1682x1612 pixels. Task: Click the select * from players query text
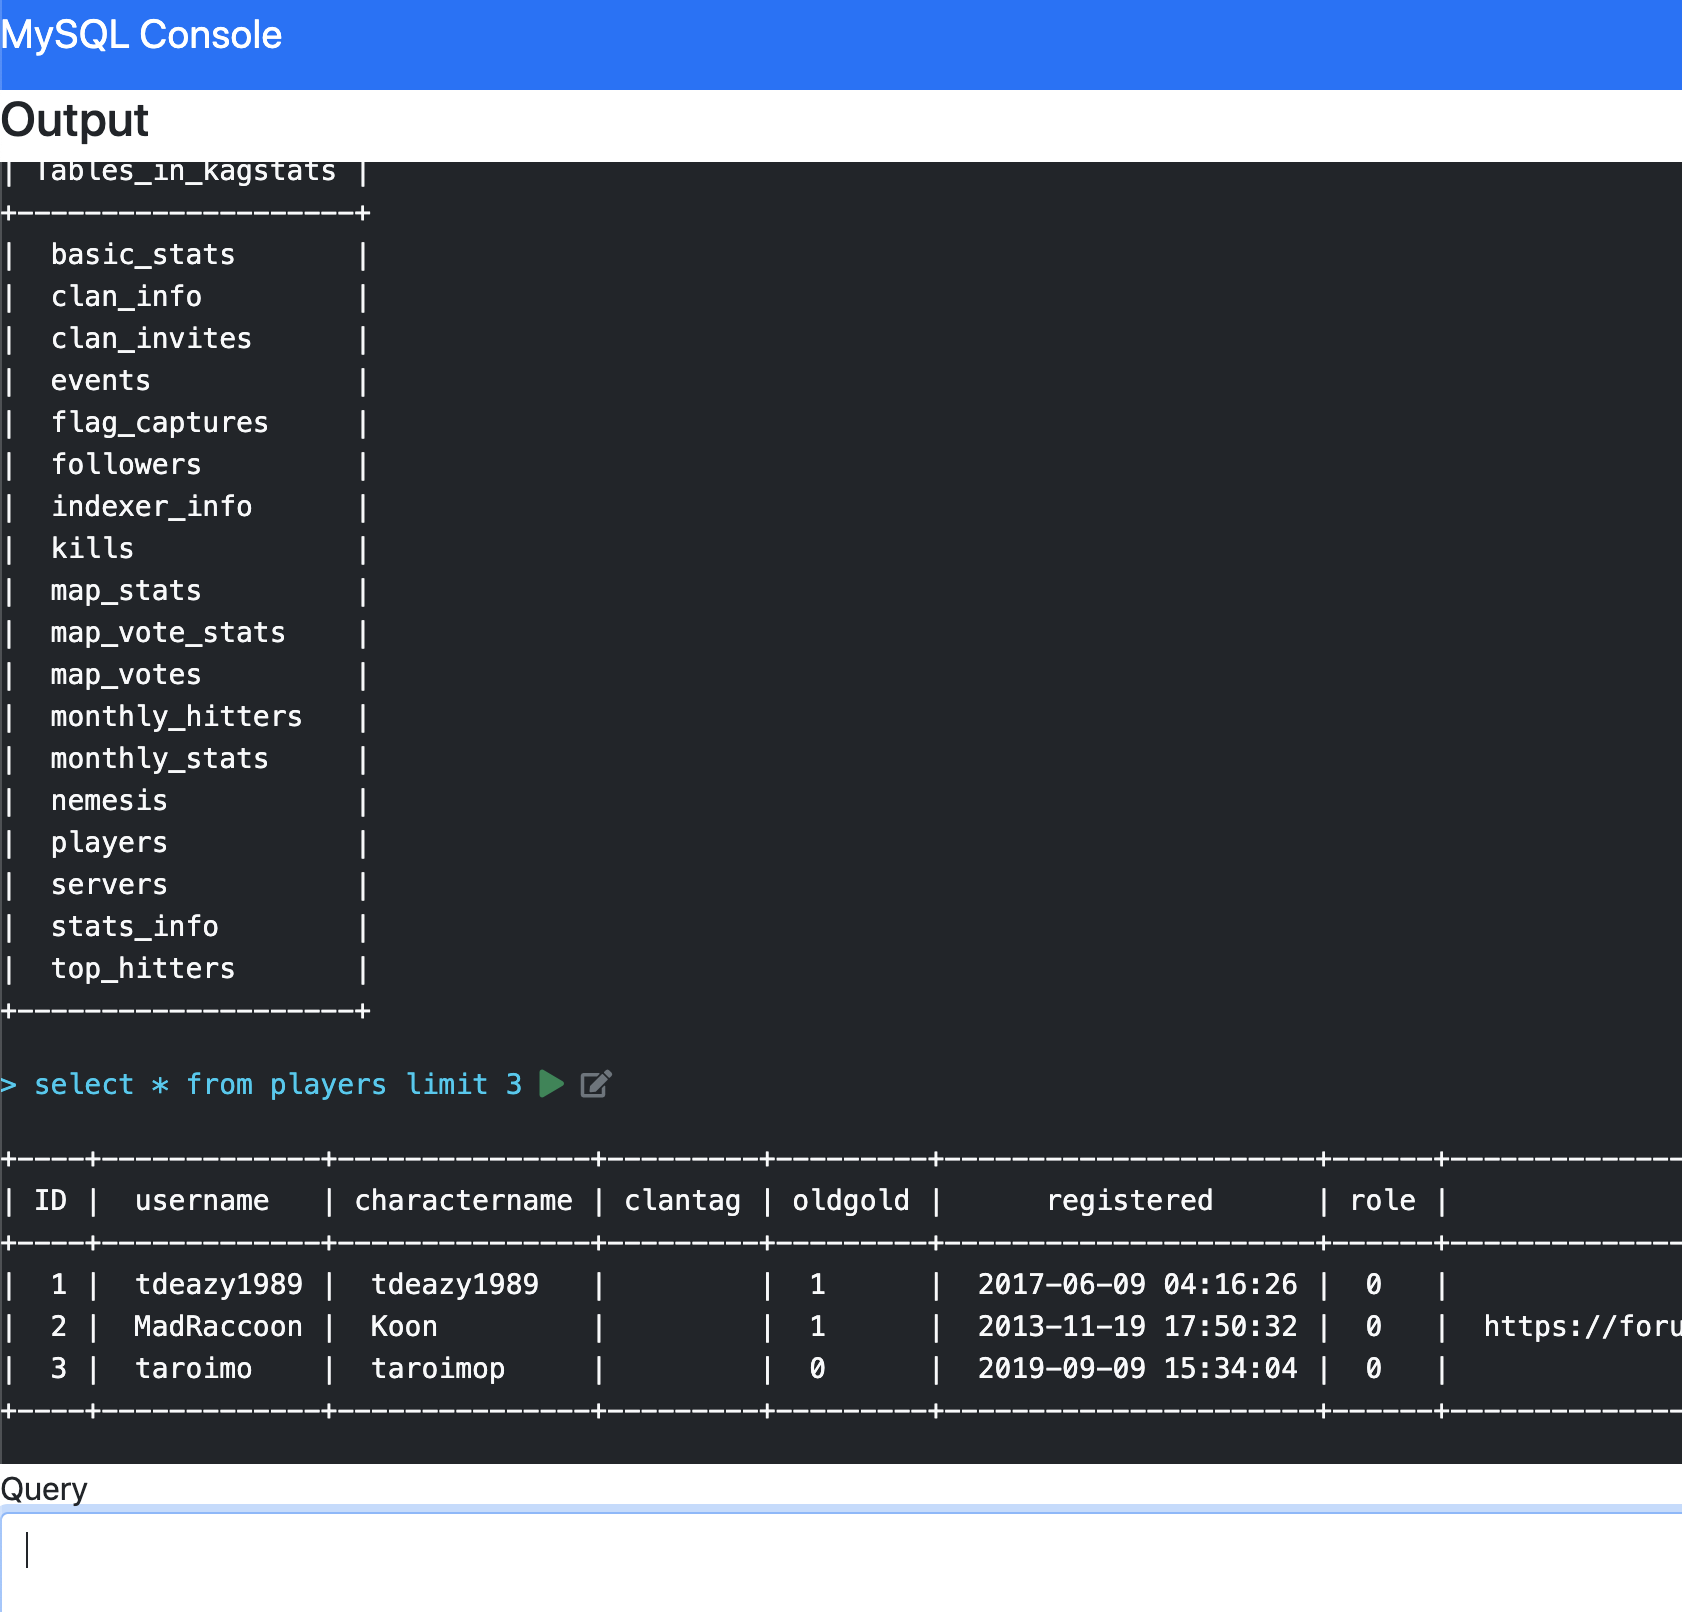[278, 1084]
